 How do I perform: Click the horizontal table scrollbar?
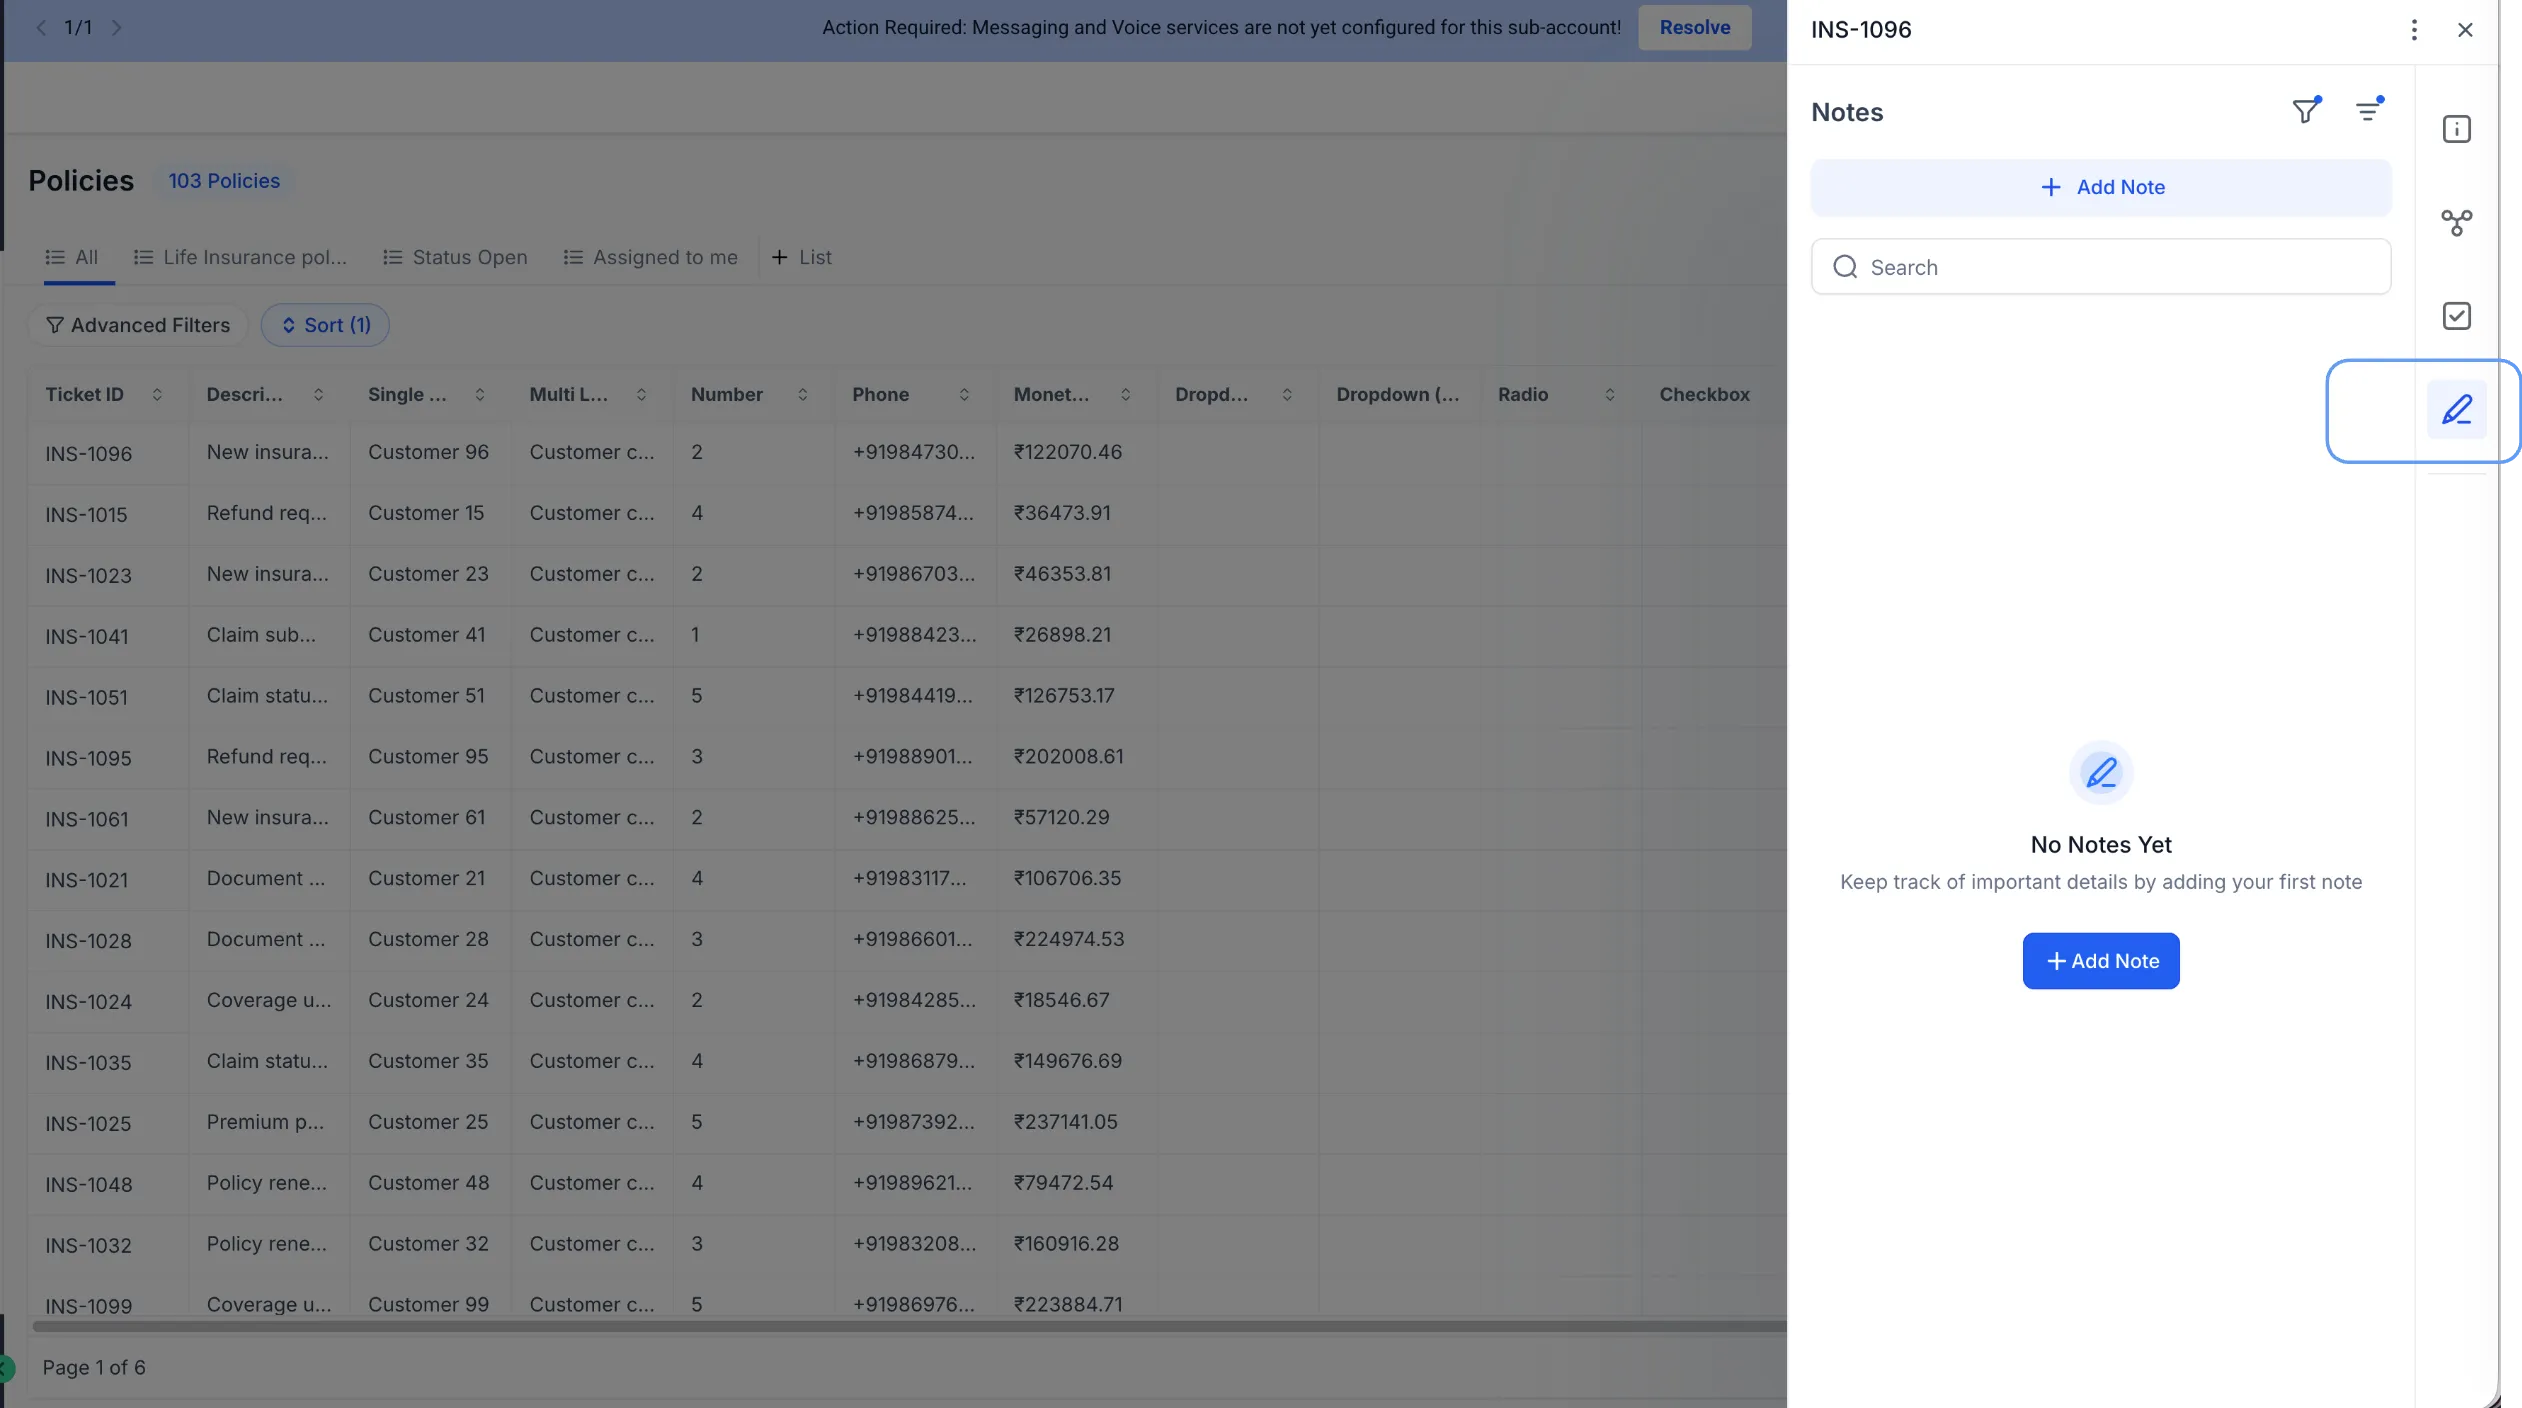900,1327
